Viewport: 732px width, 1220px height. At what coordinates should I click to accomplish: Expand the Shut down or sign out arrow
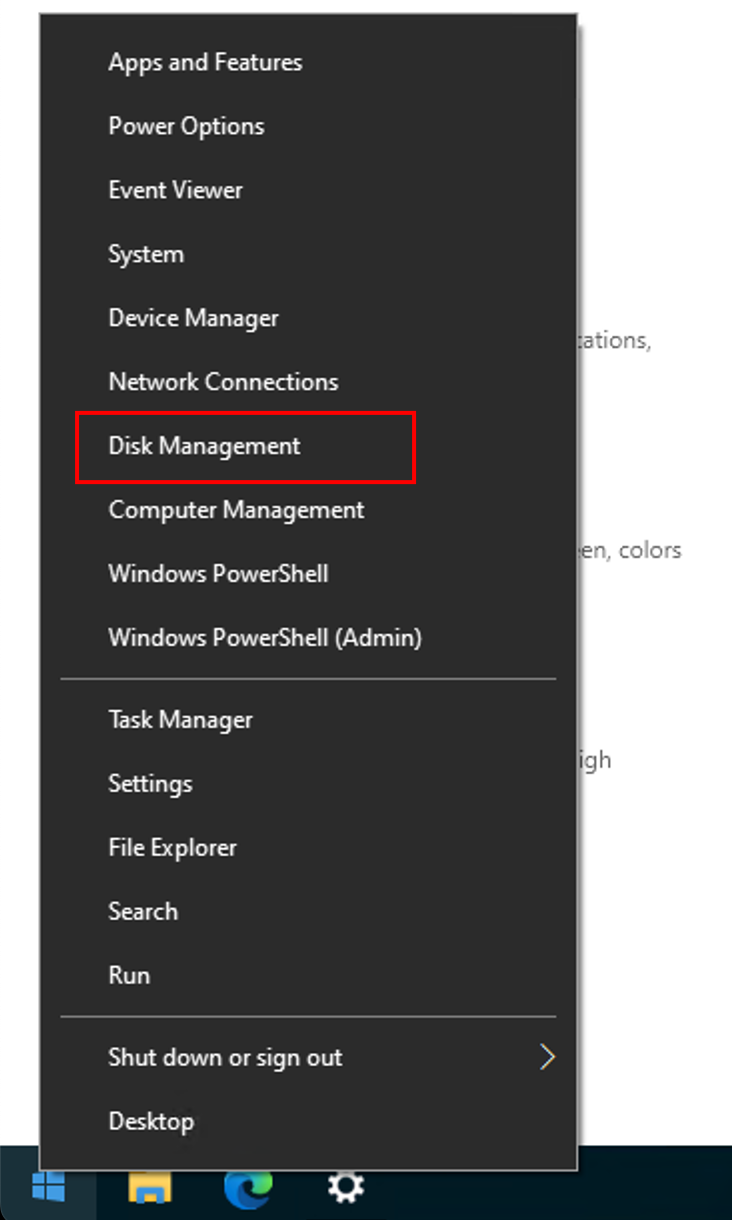(x=546, y=1057)
